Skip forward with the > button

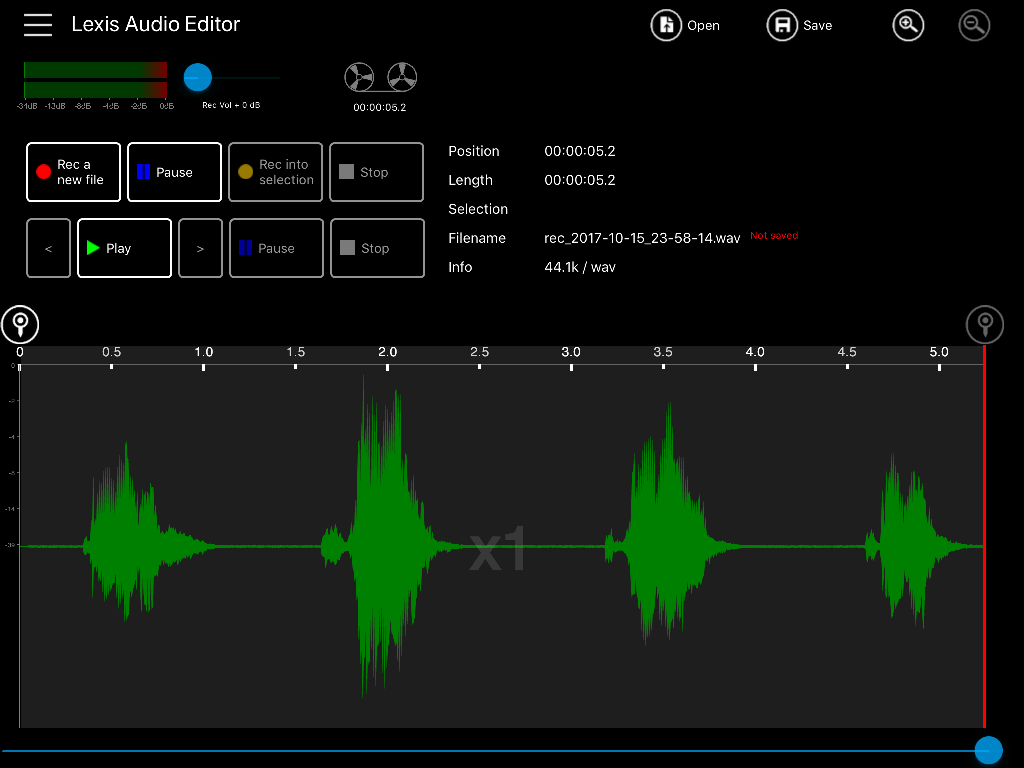(200, 248)
